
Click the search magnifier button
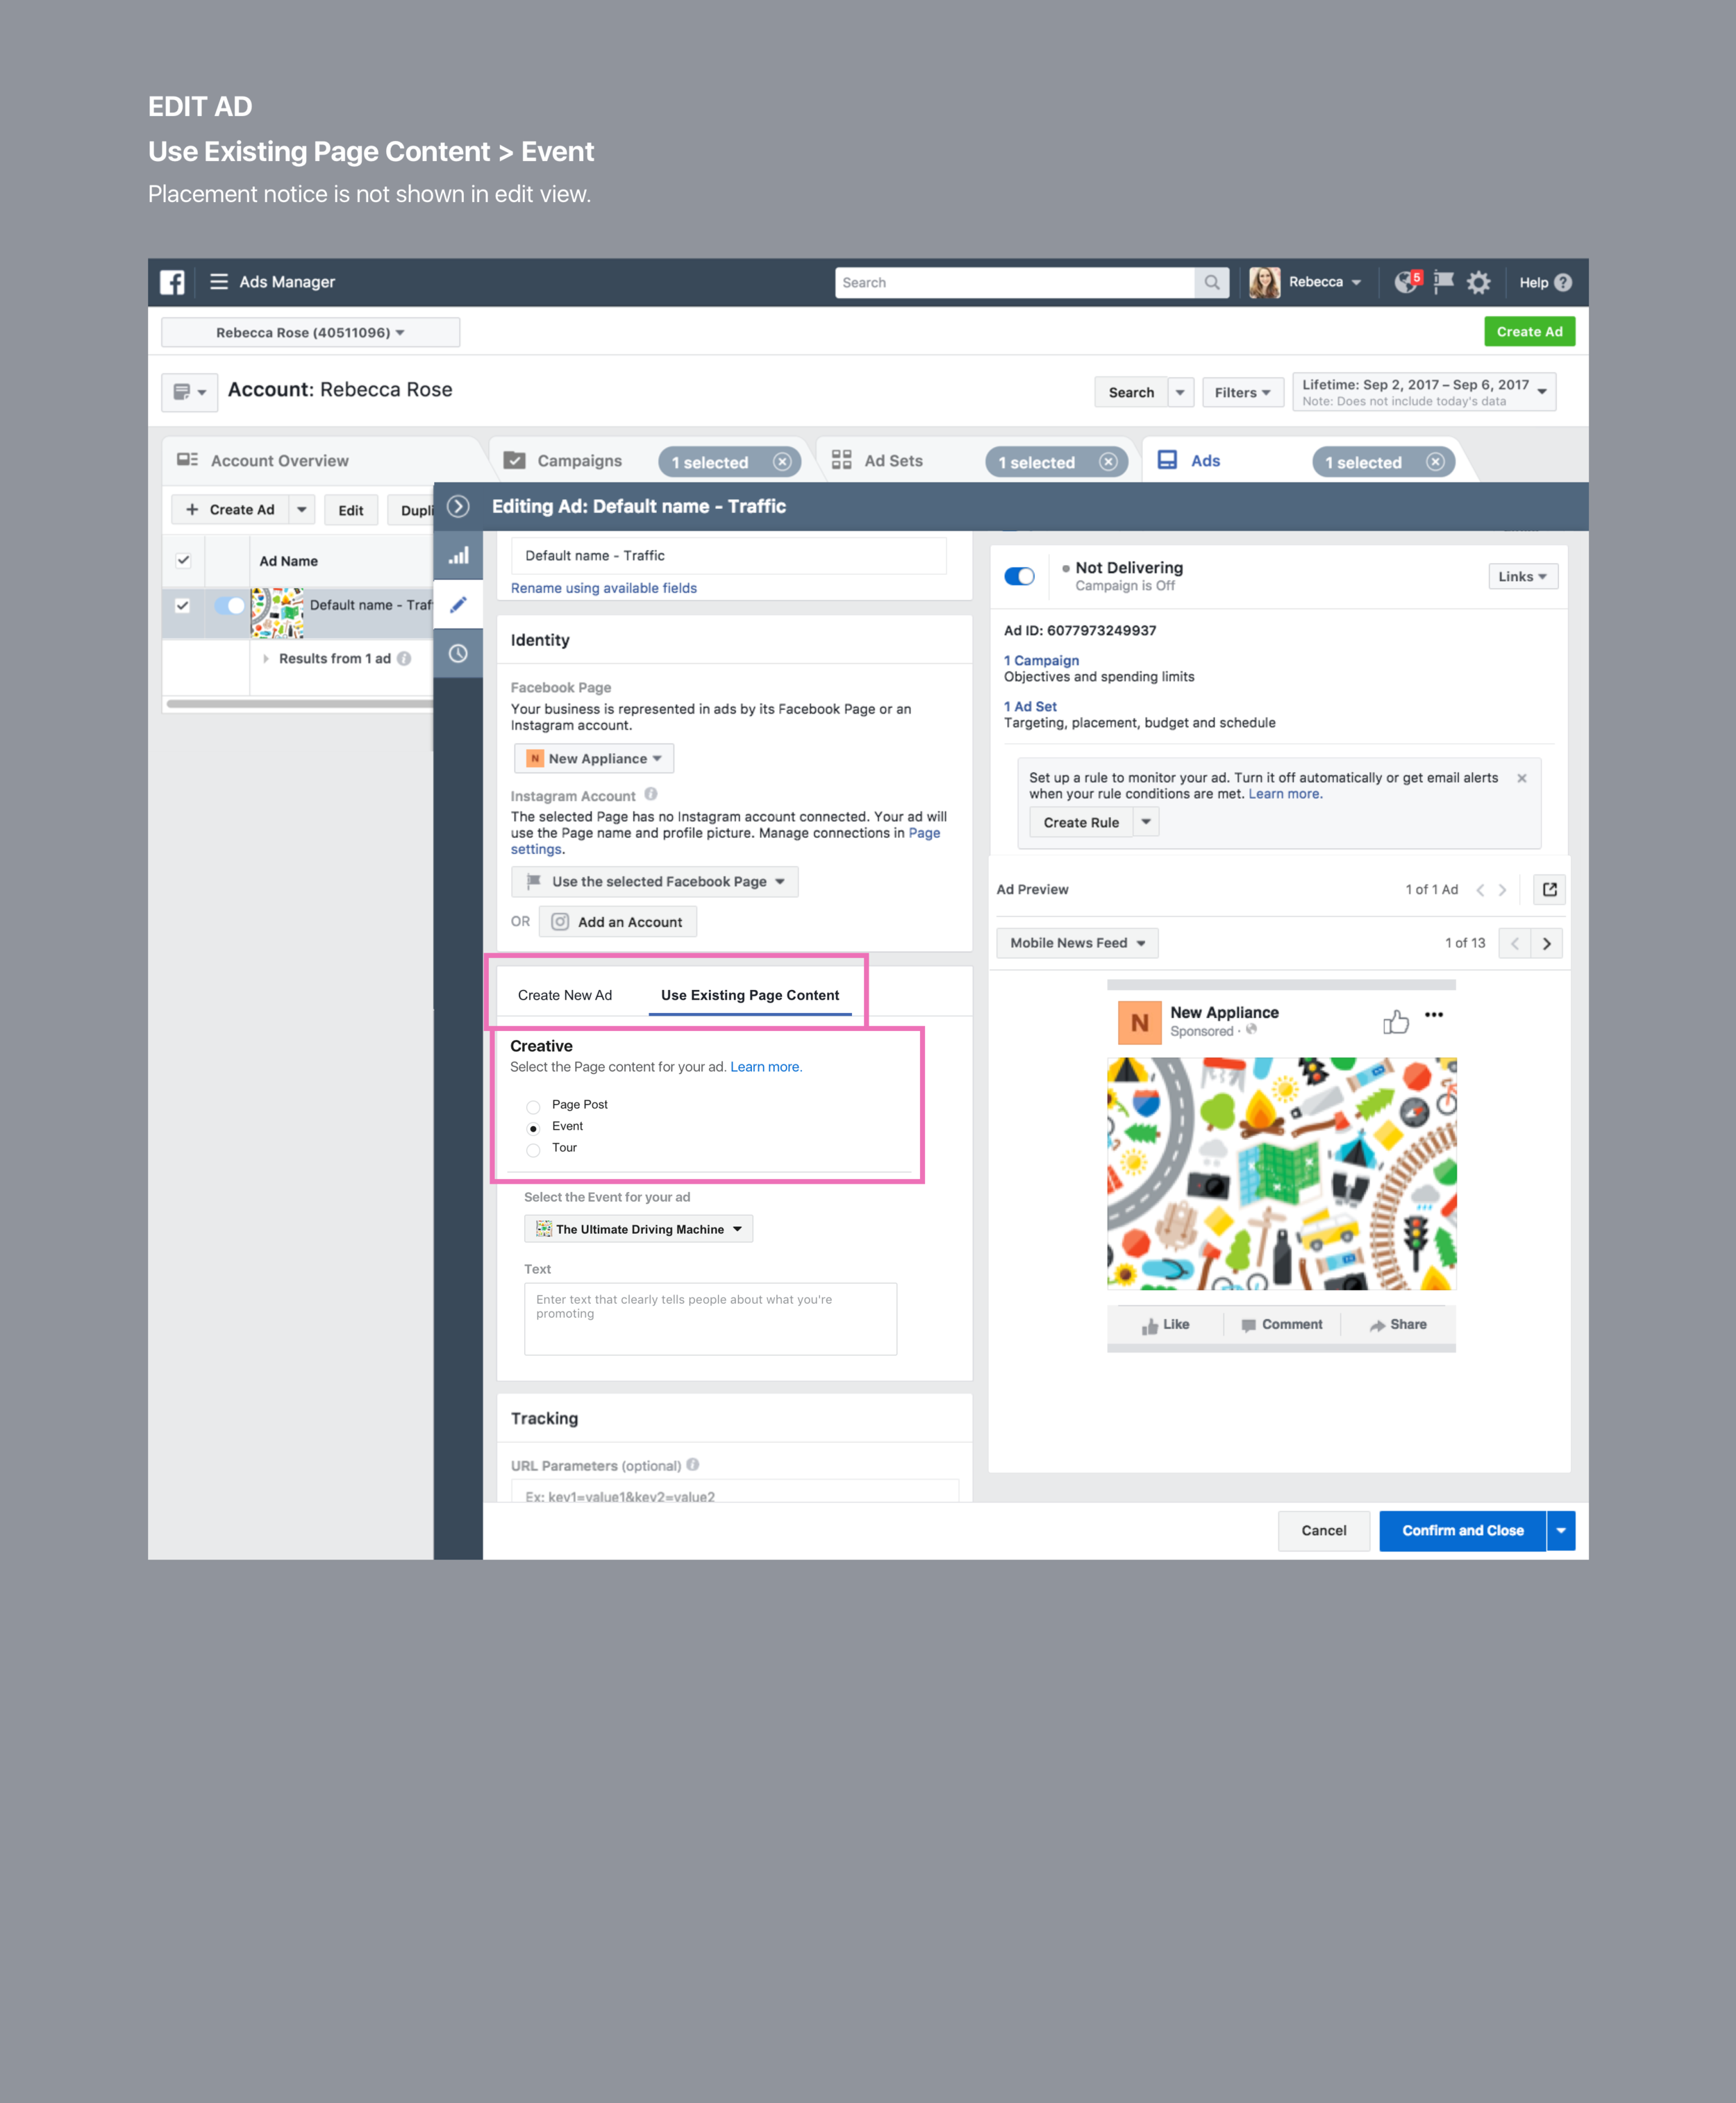click(1211, 283)
